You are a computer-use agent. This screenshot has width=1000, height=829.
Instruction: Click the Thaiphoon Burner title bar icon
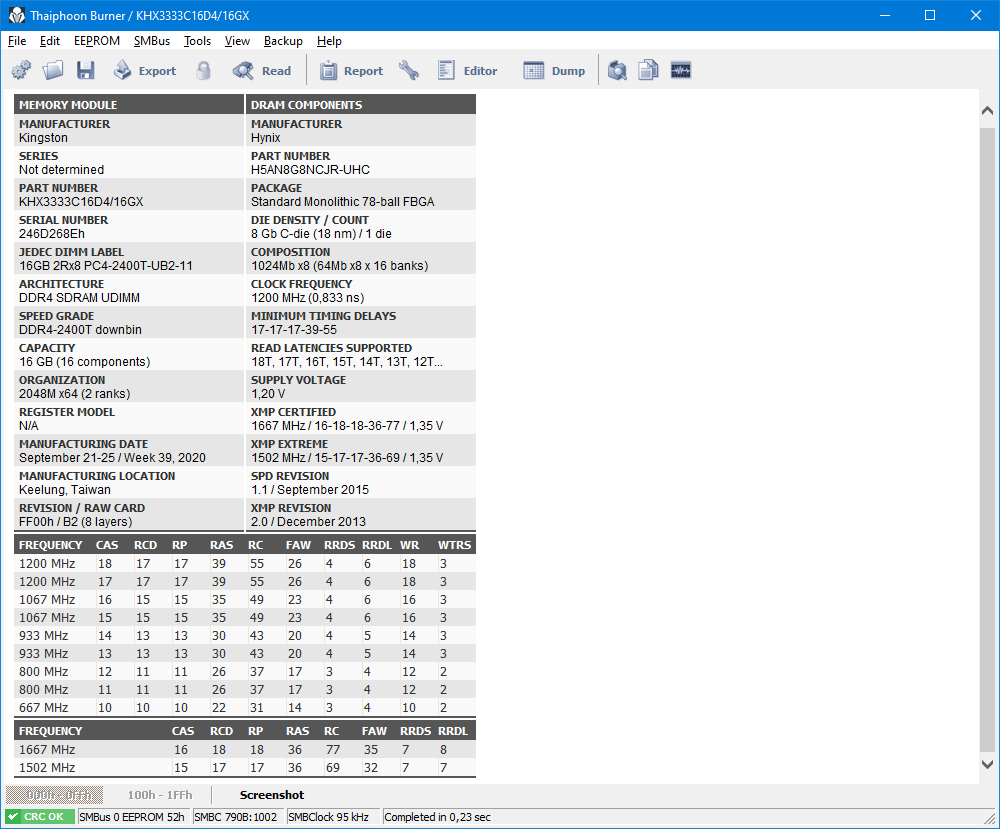pos(17,15)
